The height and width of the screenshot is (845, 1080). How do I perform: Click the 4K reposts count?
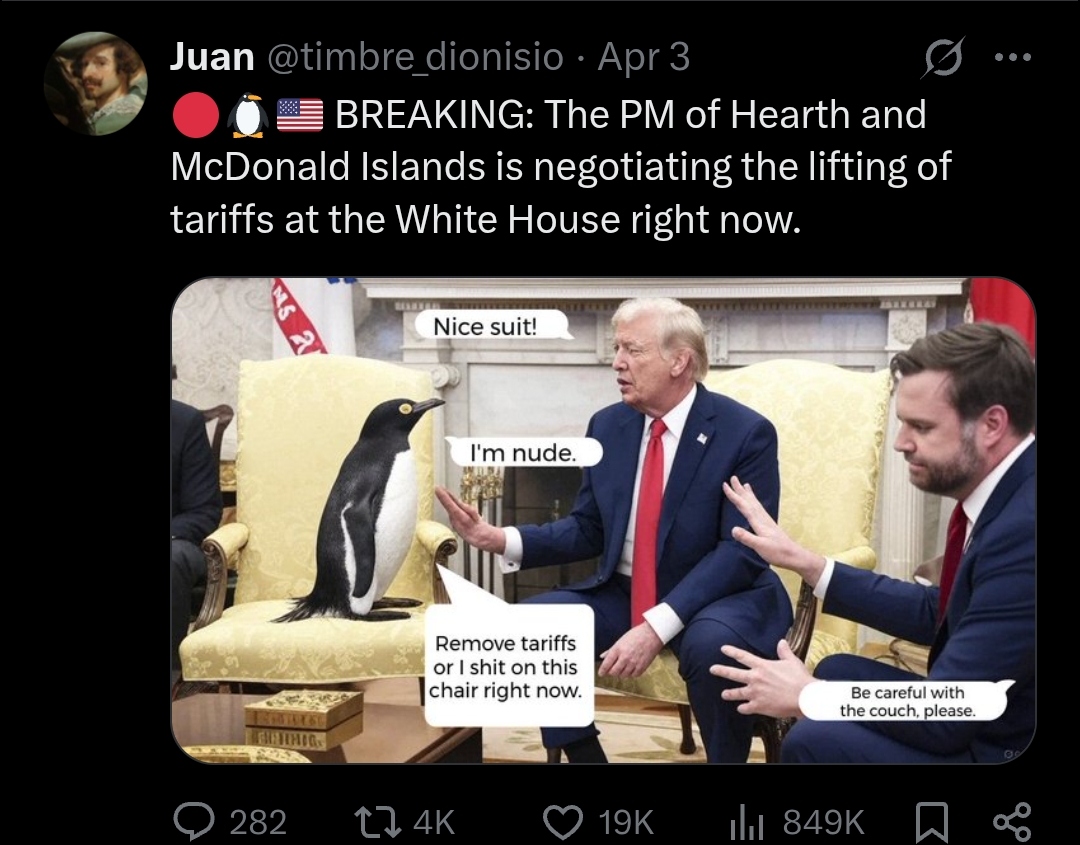434,822
